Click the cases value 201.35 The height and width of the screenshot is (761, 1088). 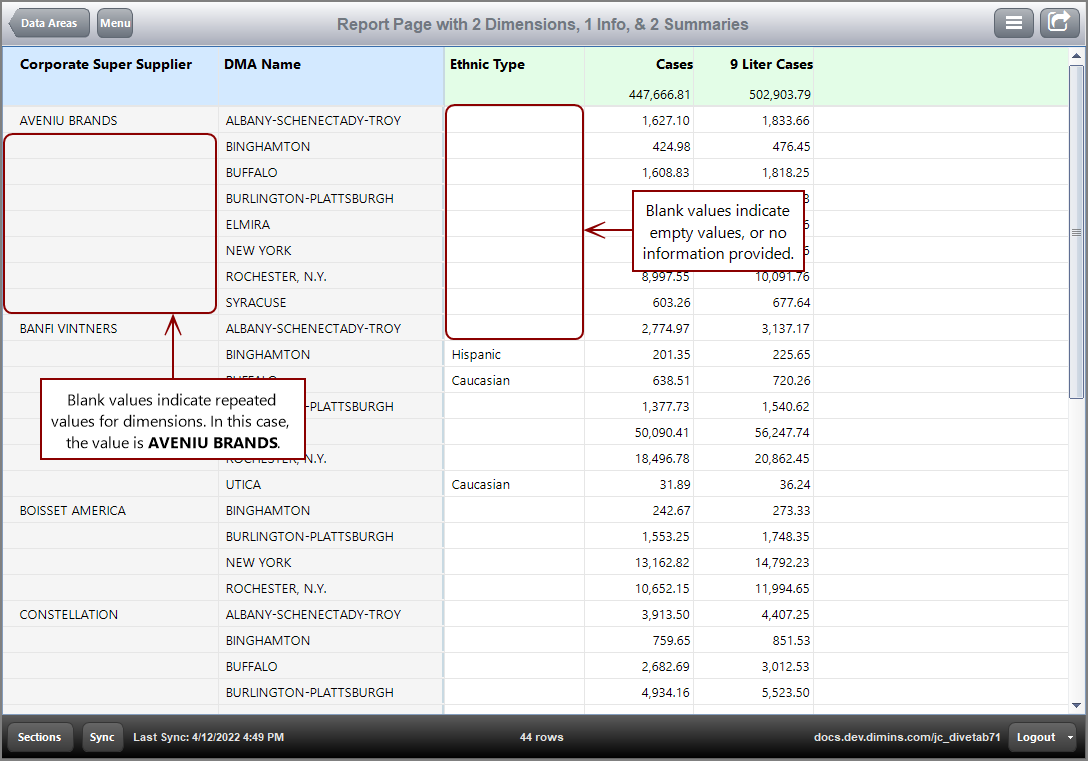click(671, 354)
